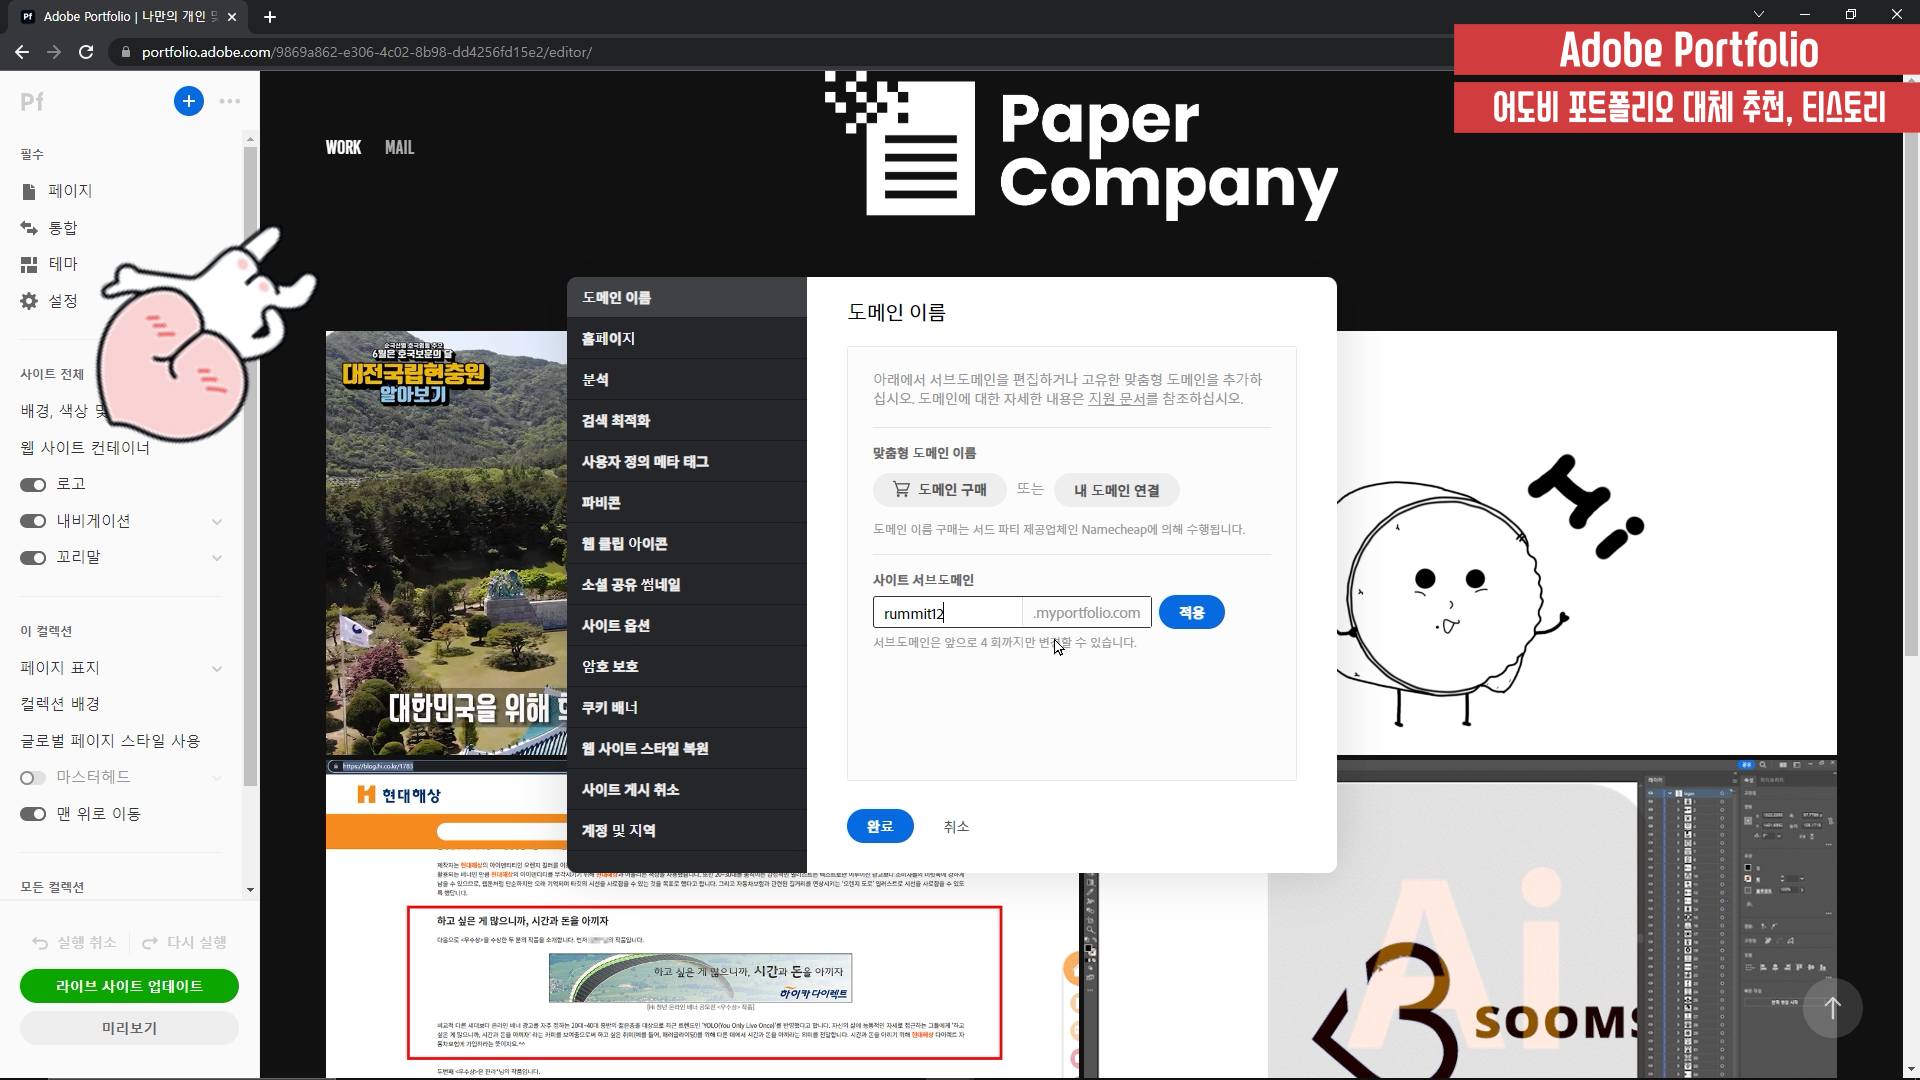Expand the Navigation (내비게이션) section chevron
The width and height of the screenshot is (1920, 1080).
click(217, 521)
